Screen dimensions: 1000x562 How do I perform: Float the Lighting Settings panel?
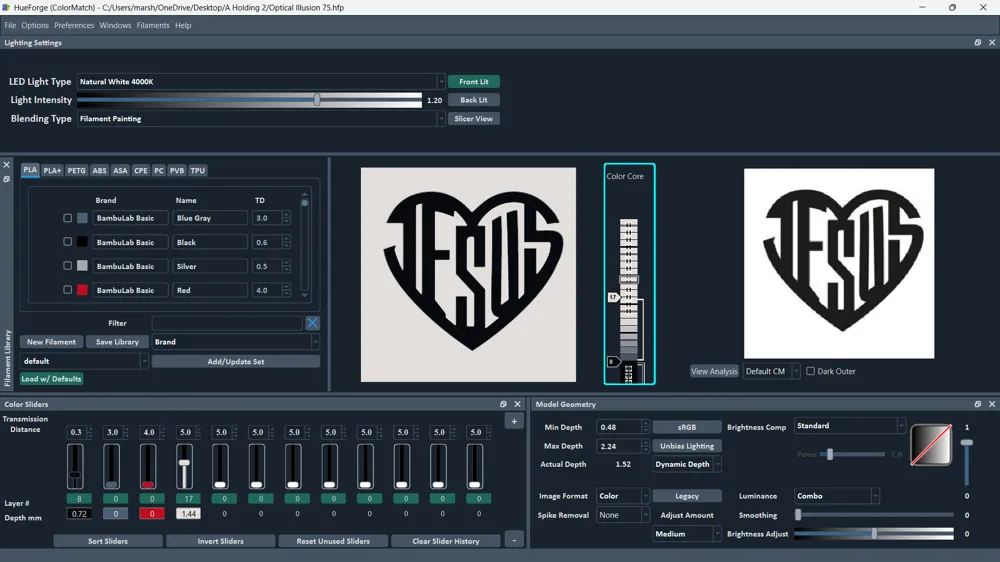coord(978,43)
